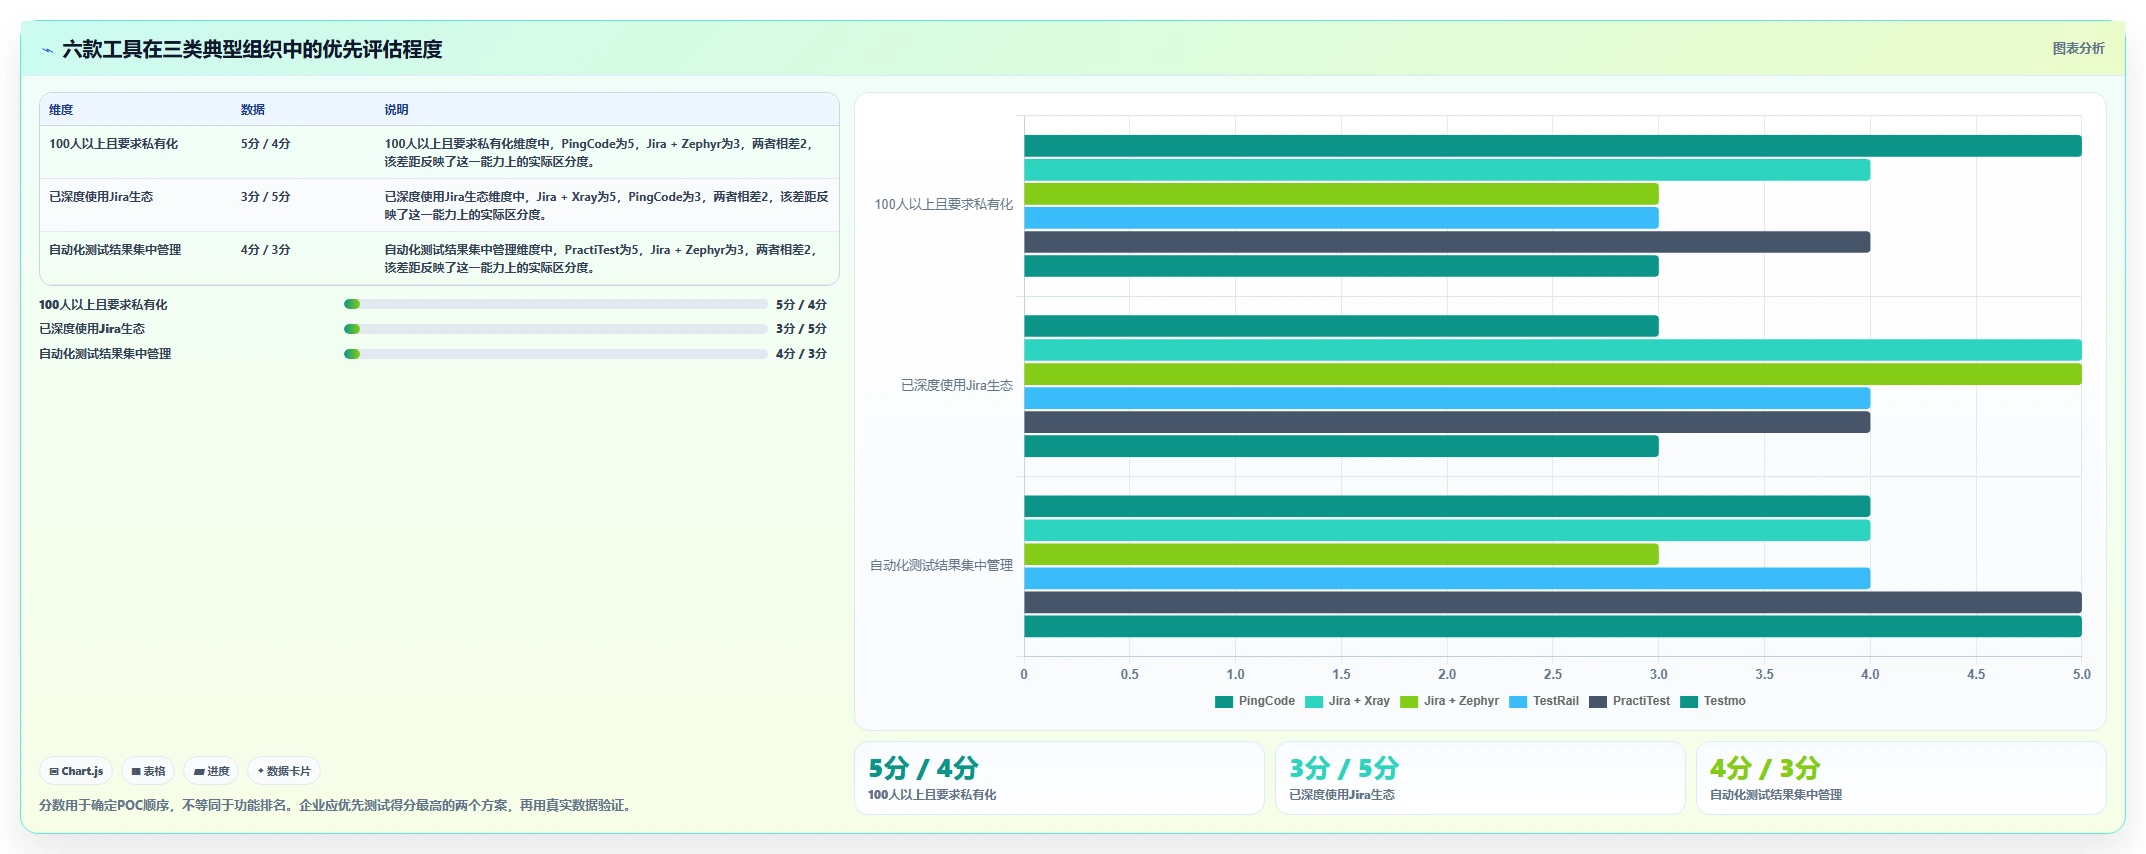2146x854 pixels.
Task: Click x-axis tick label 2.5
Action: pyautogui.click(x=1552, y=674)
